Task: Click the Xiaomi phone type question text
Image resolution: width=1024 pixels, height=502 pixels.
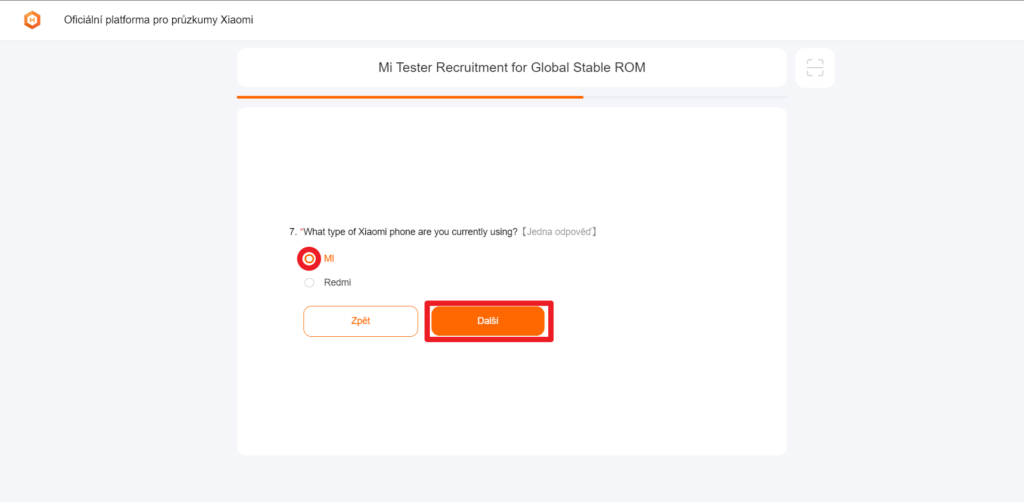Action: click(x=410, y=232)
